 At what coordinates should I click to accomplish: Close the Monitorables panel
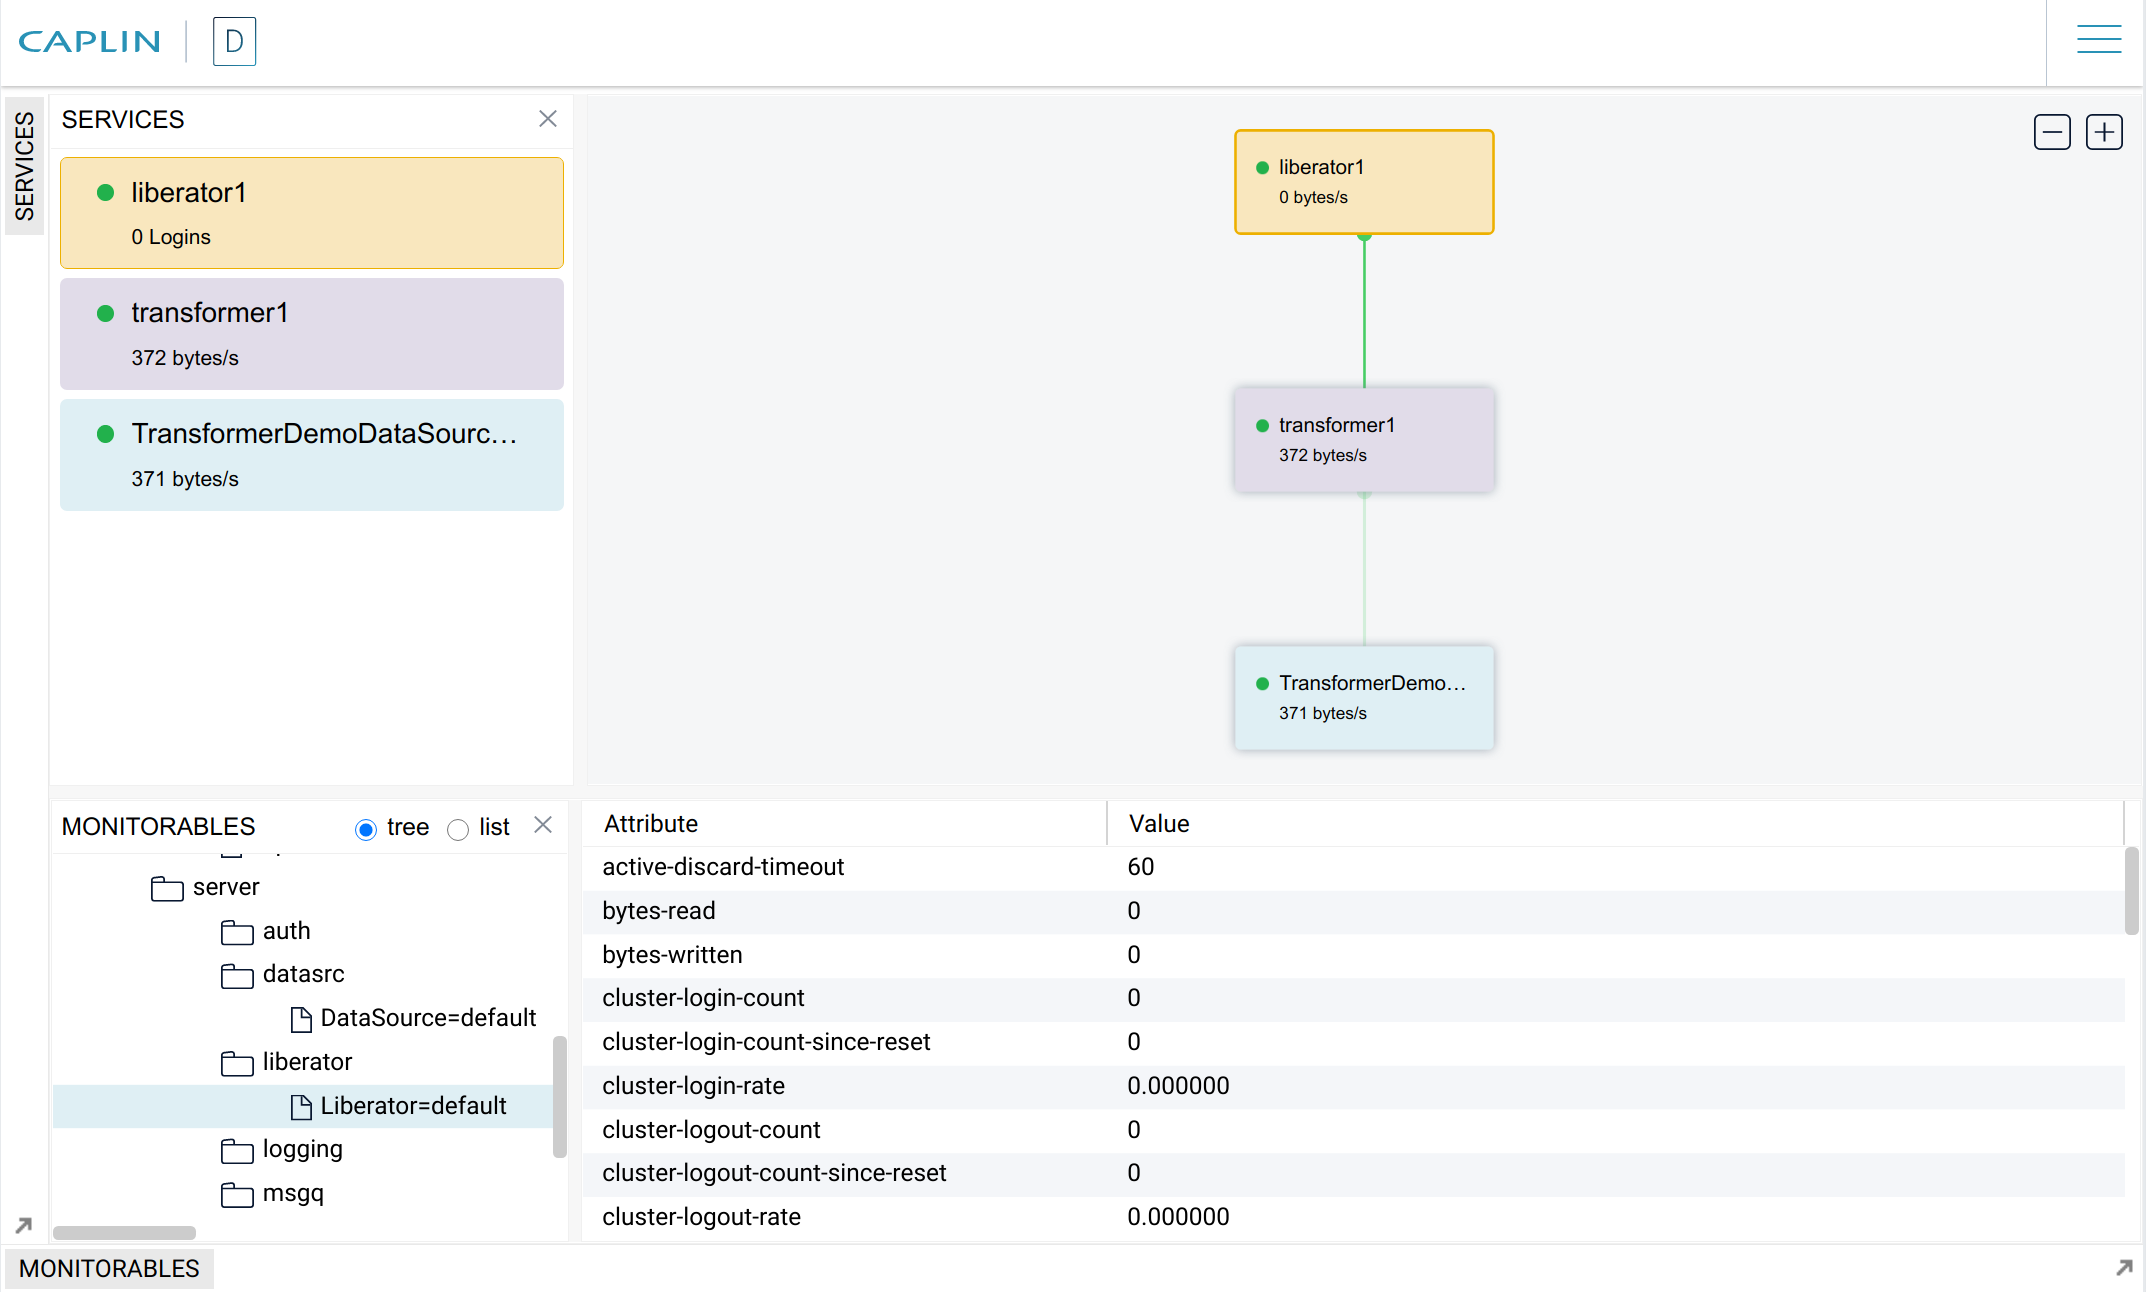tap(543, 825)
